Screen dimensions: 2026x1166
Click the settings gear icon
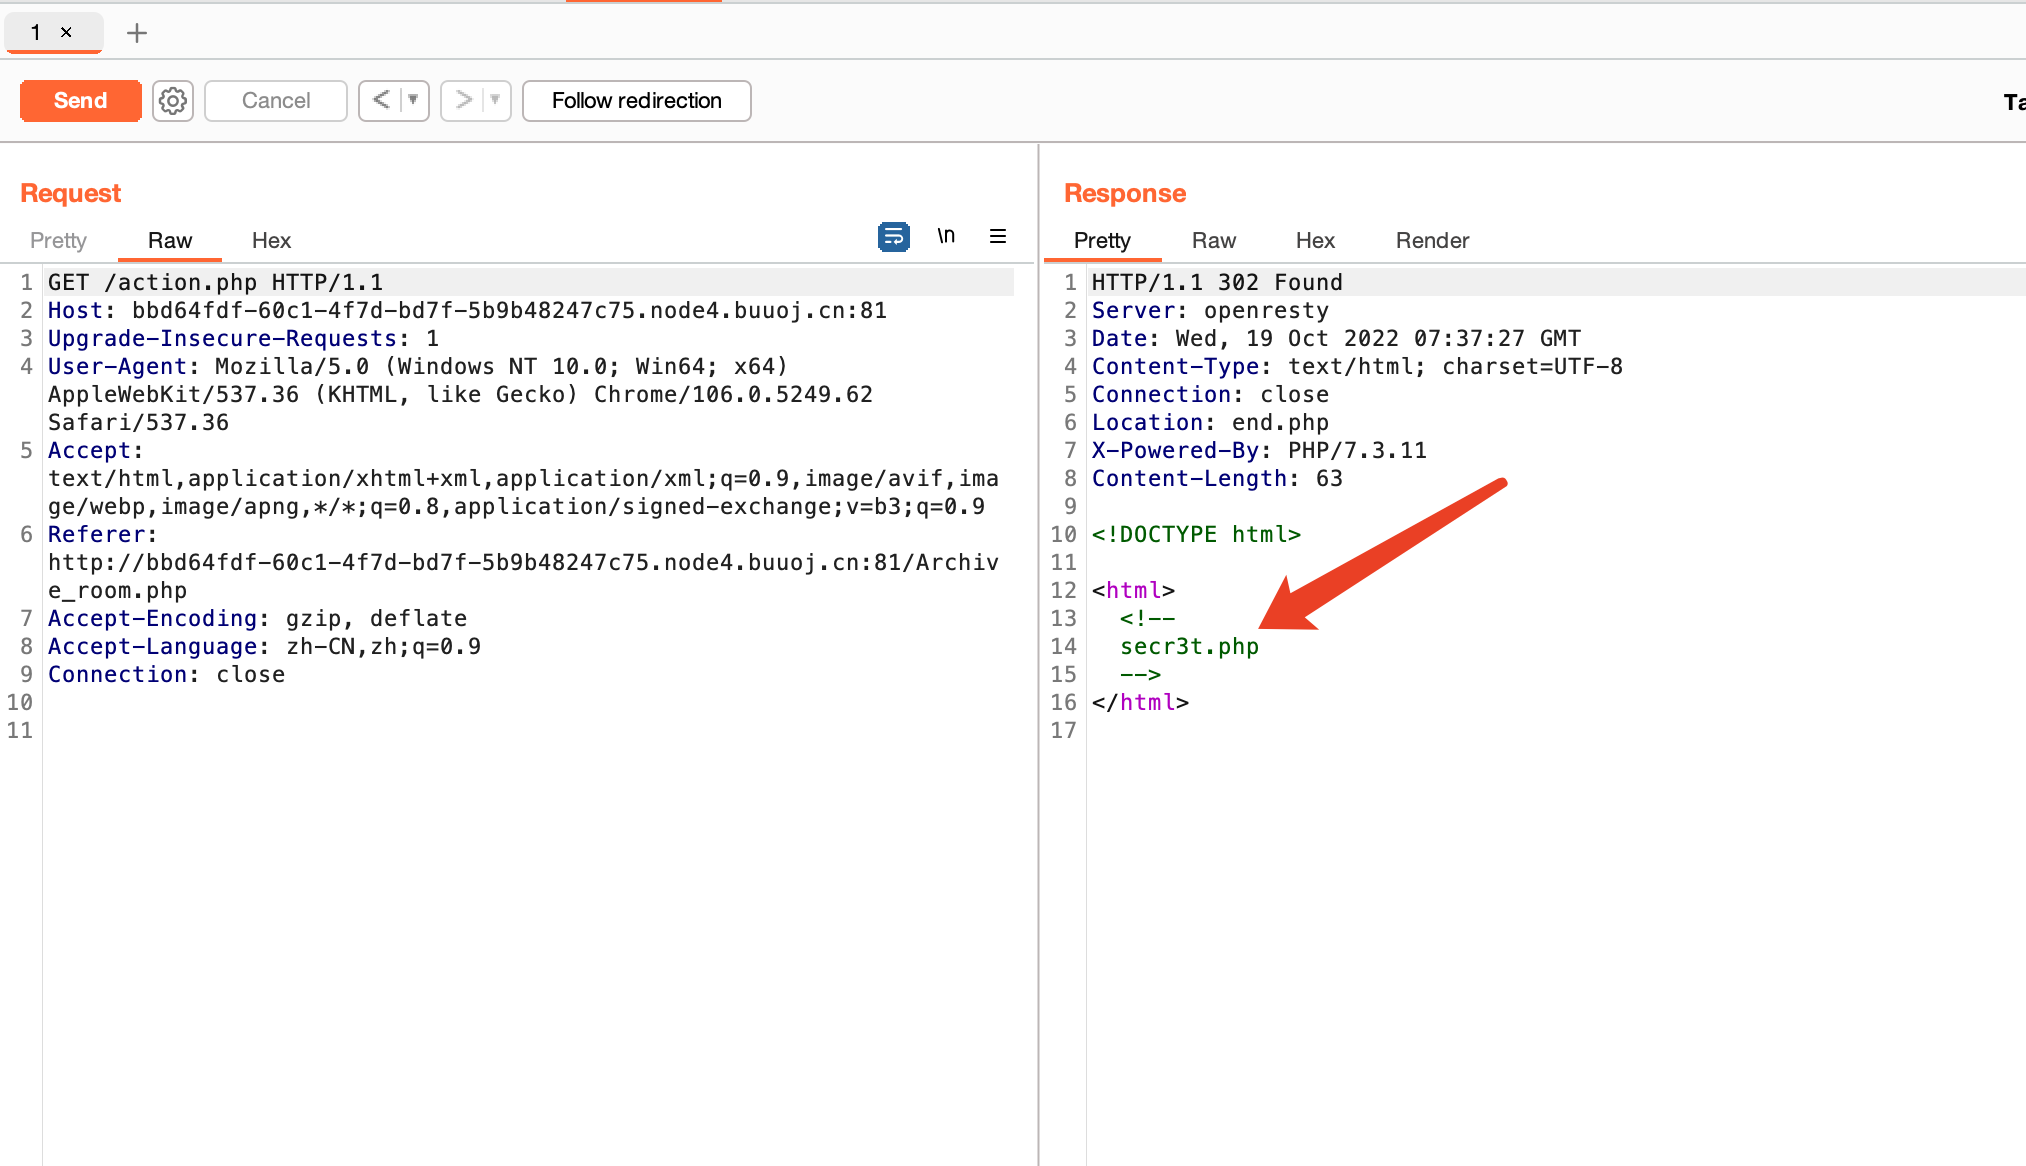[x=173, y=100]
